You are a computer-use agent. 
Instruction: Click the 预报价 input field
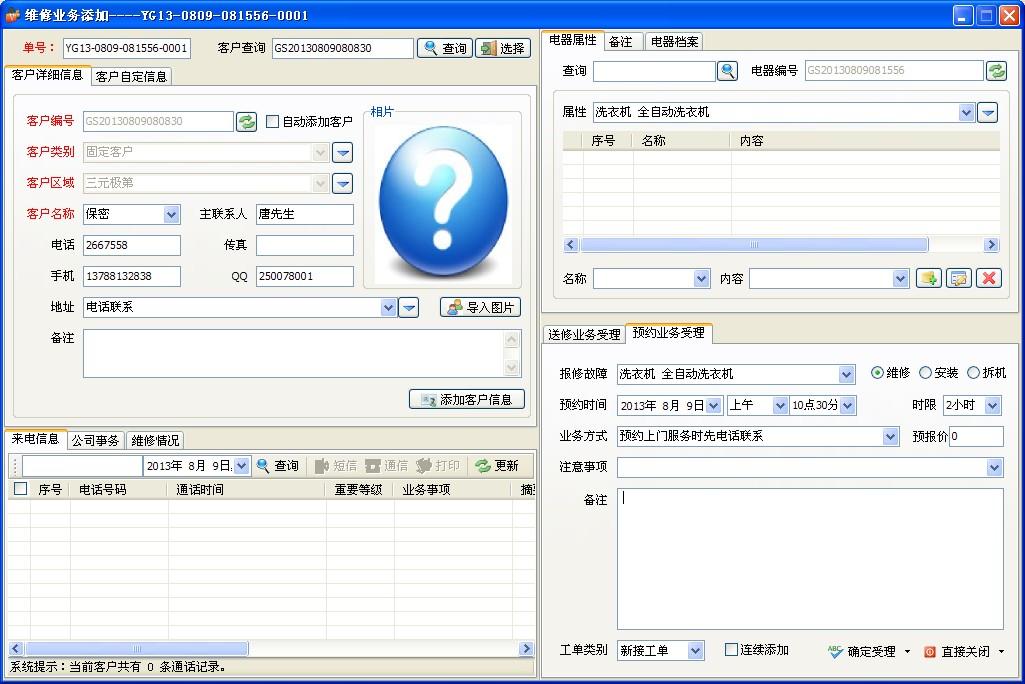976,437
